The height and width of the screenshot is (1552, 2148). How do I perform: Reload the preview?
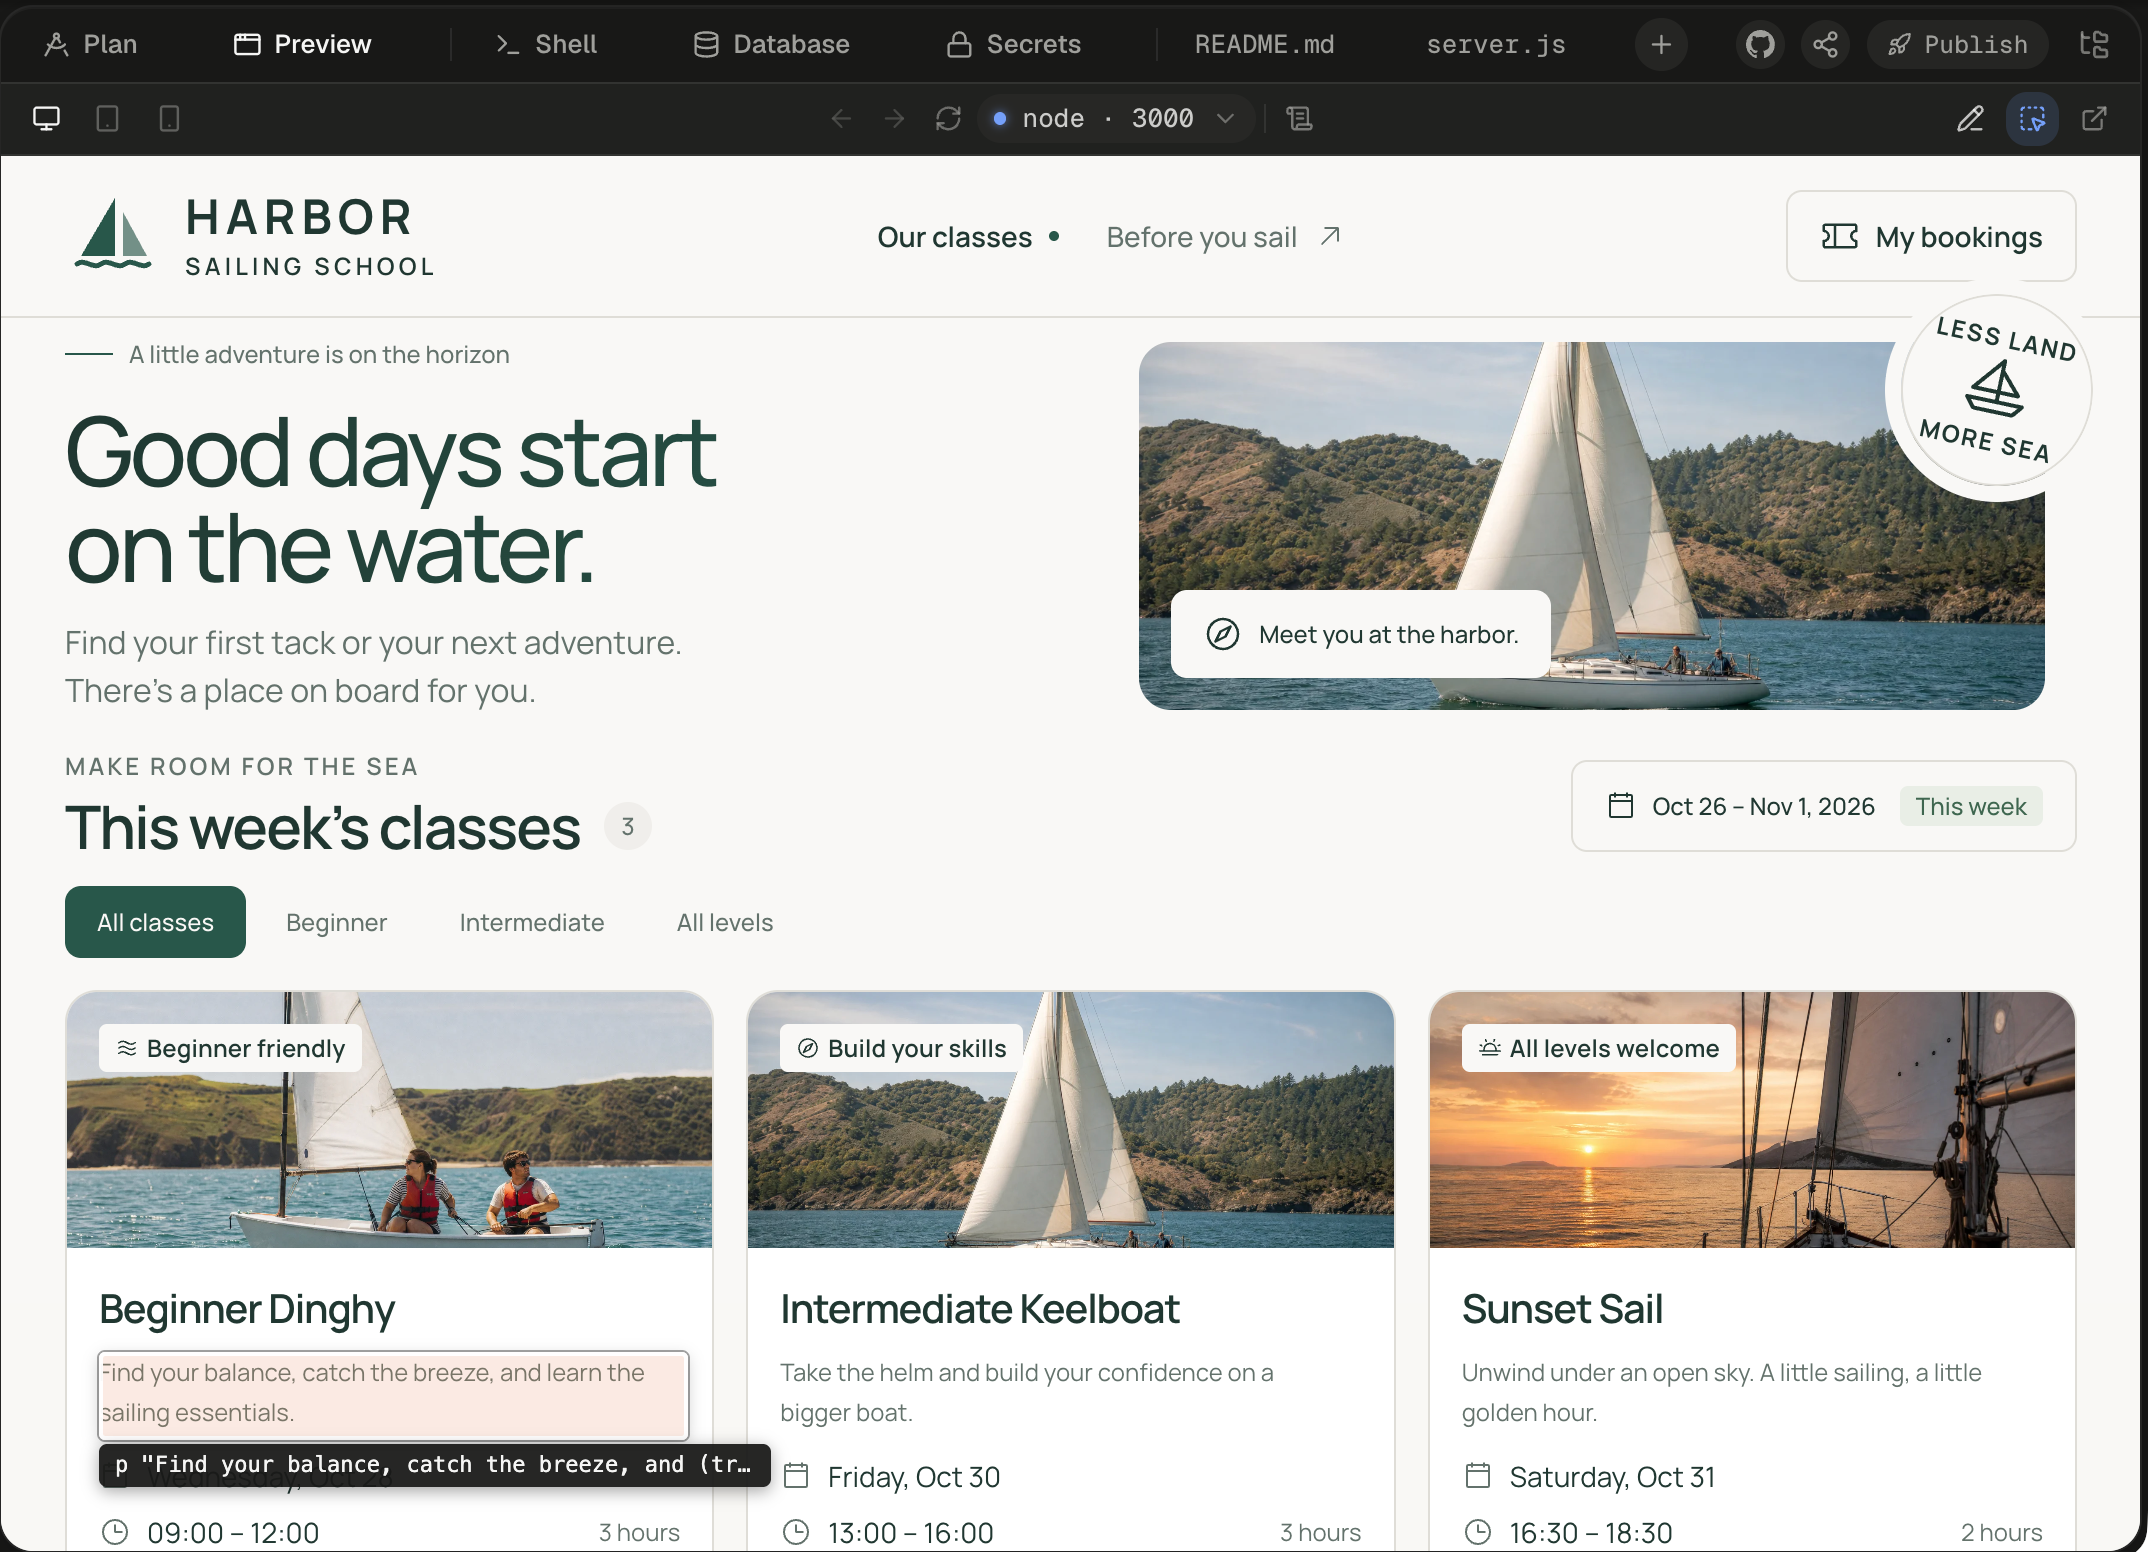click(948, 119)
